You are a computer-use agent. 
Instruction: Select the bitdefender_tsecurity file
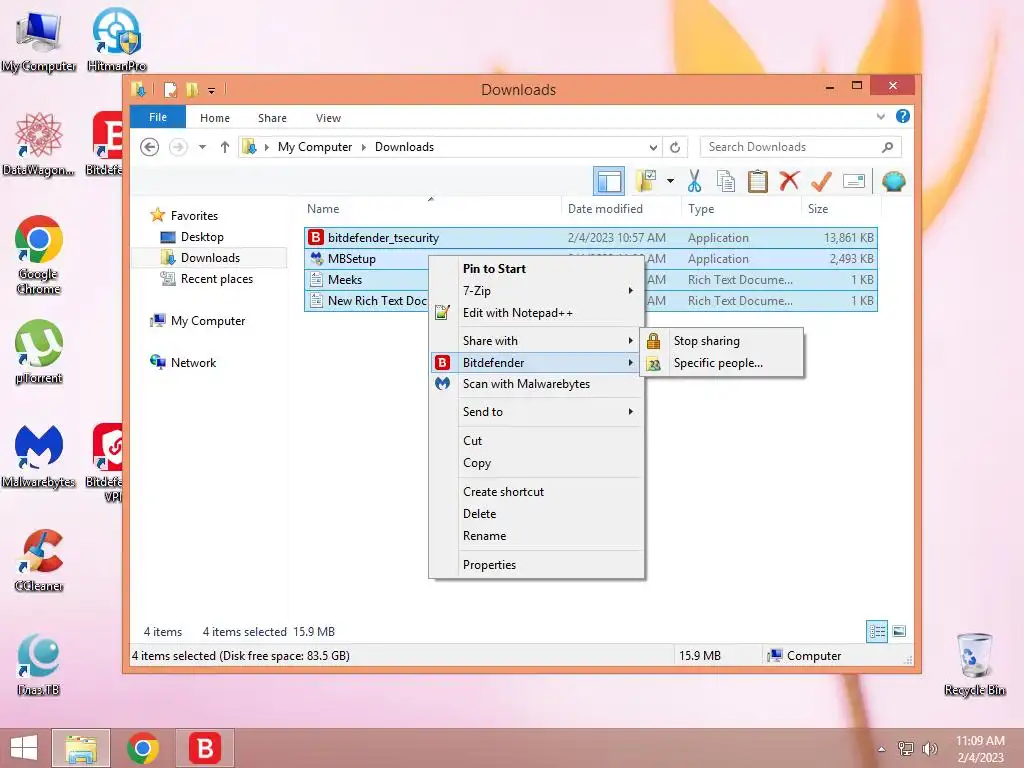pyautogui.click(x=590, y=238)
